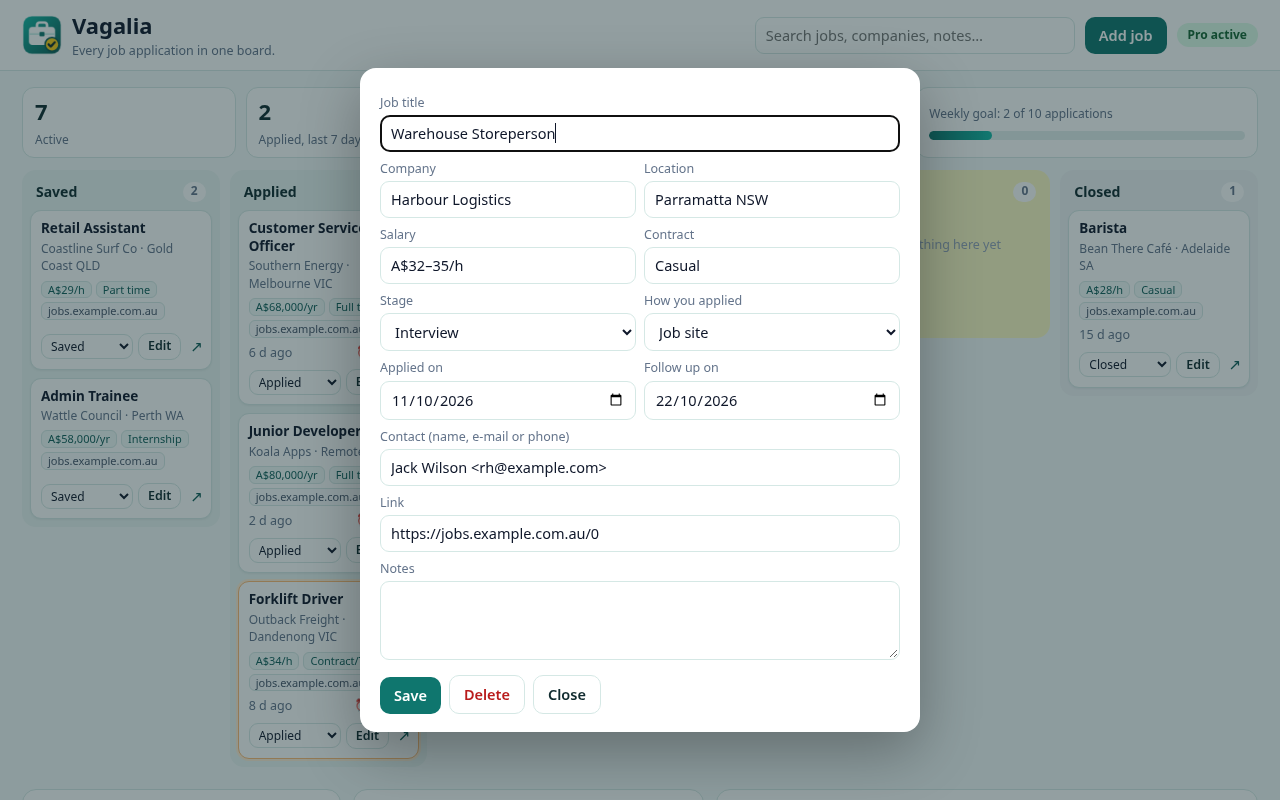Click the Salary field A$32–35/h

click(508, 265)
